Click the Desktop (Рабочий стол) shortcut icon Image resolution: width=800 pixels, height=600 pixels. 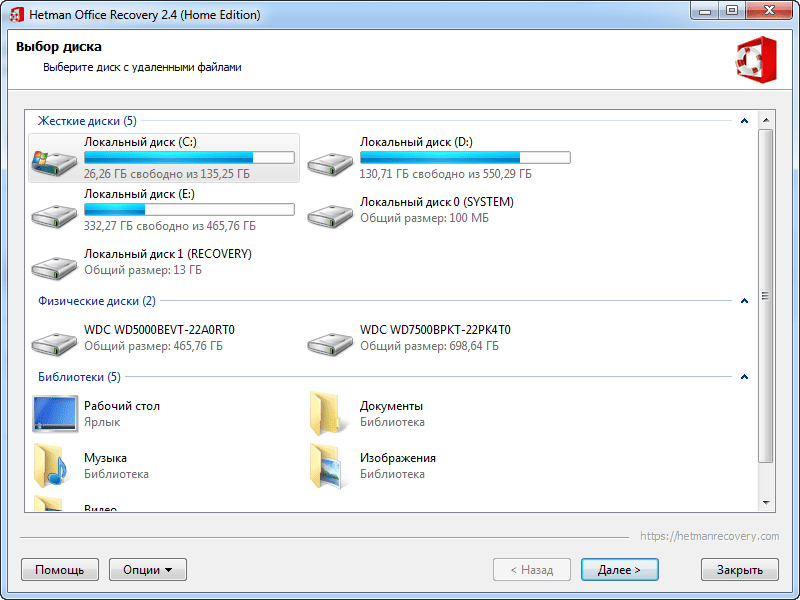[x=54, y=414]
